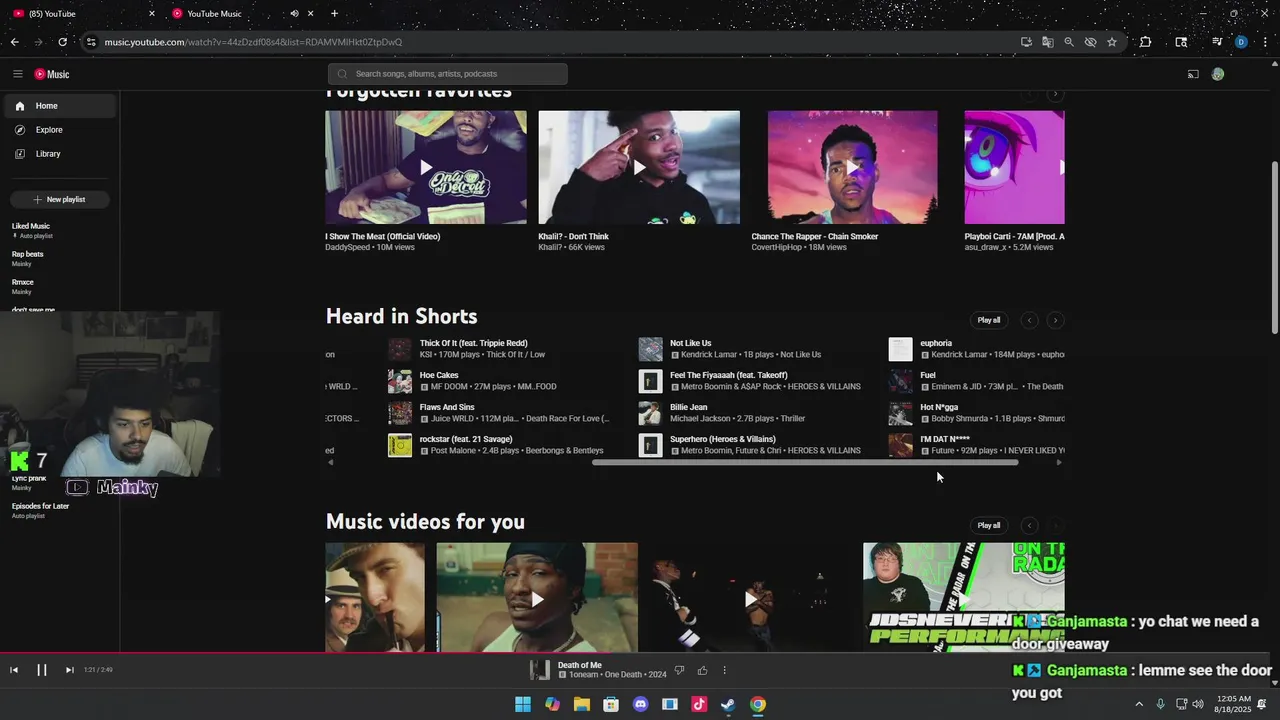
Task: Click the vertical page scrollbar
Action: click(x=1274, y=247)
